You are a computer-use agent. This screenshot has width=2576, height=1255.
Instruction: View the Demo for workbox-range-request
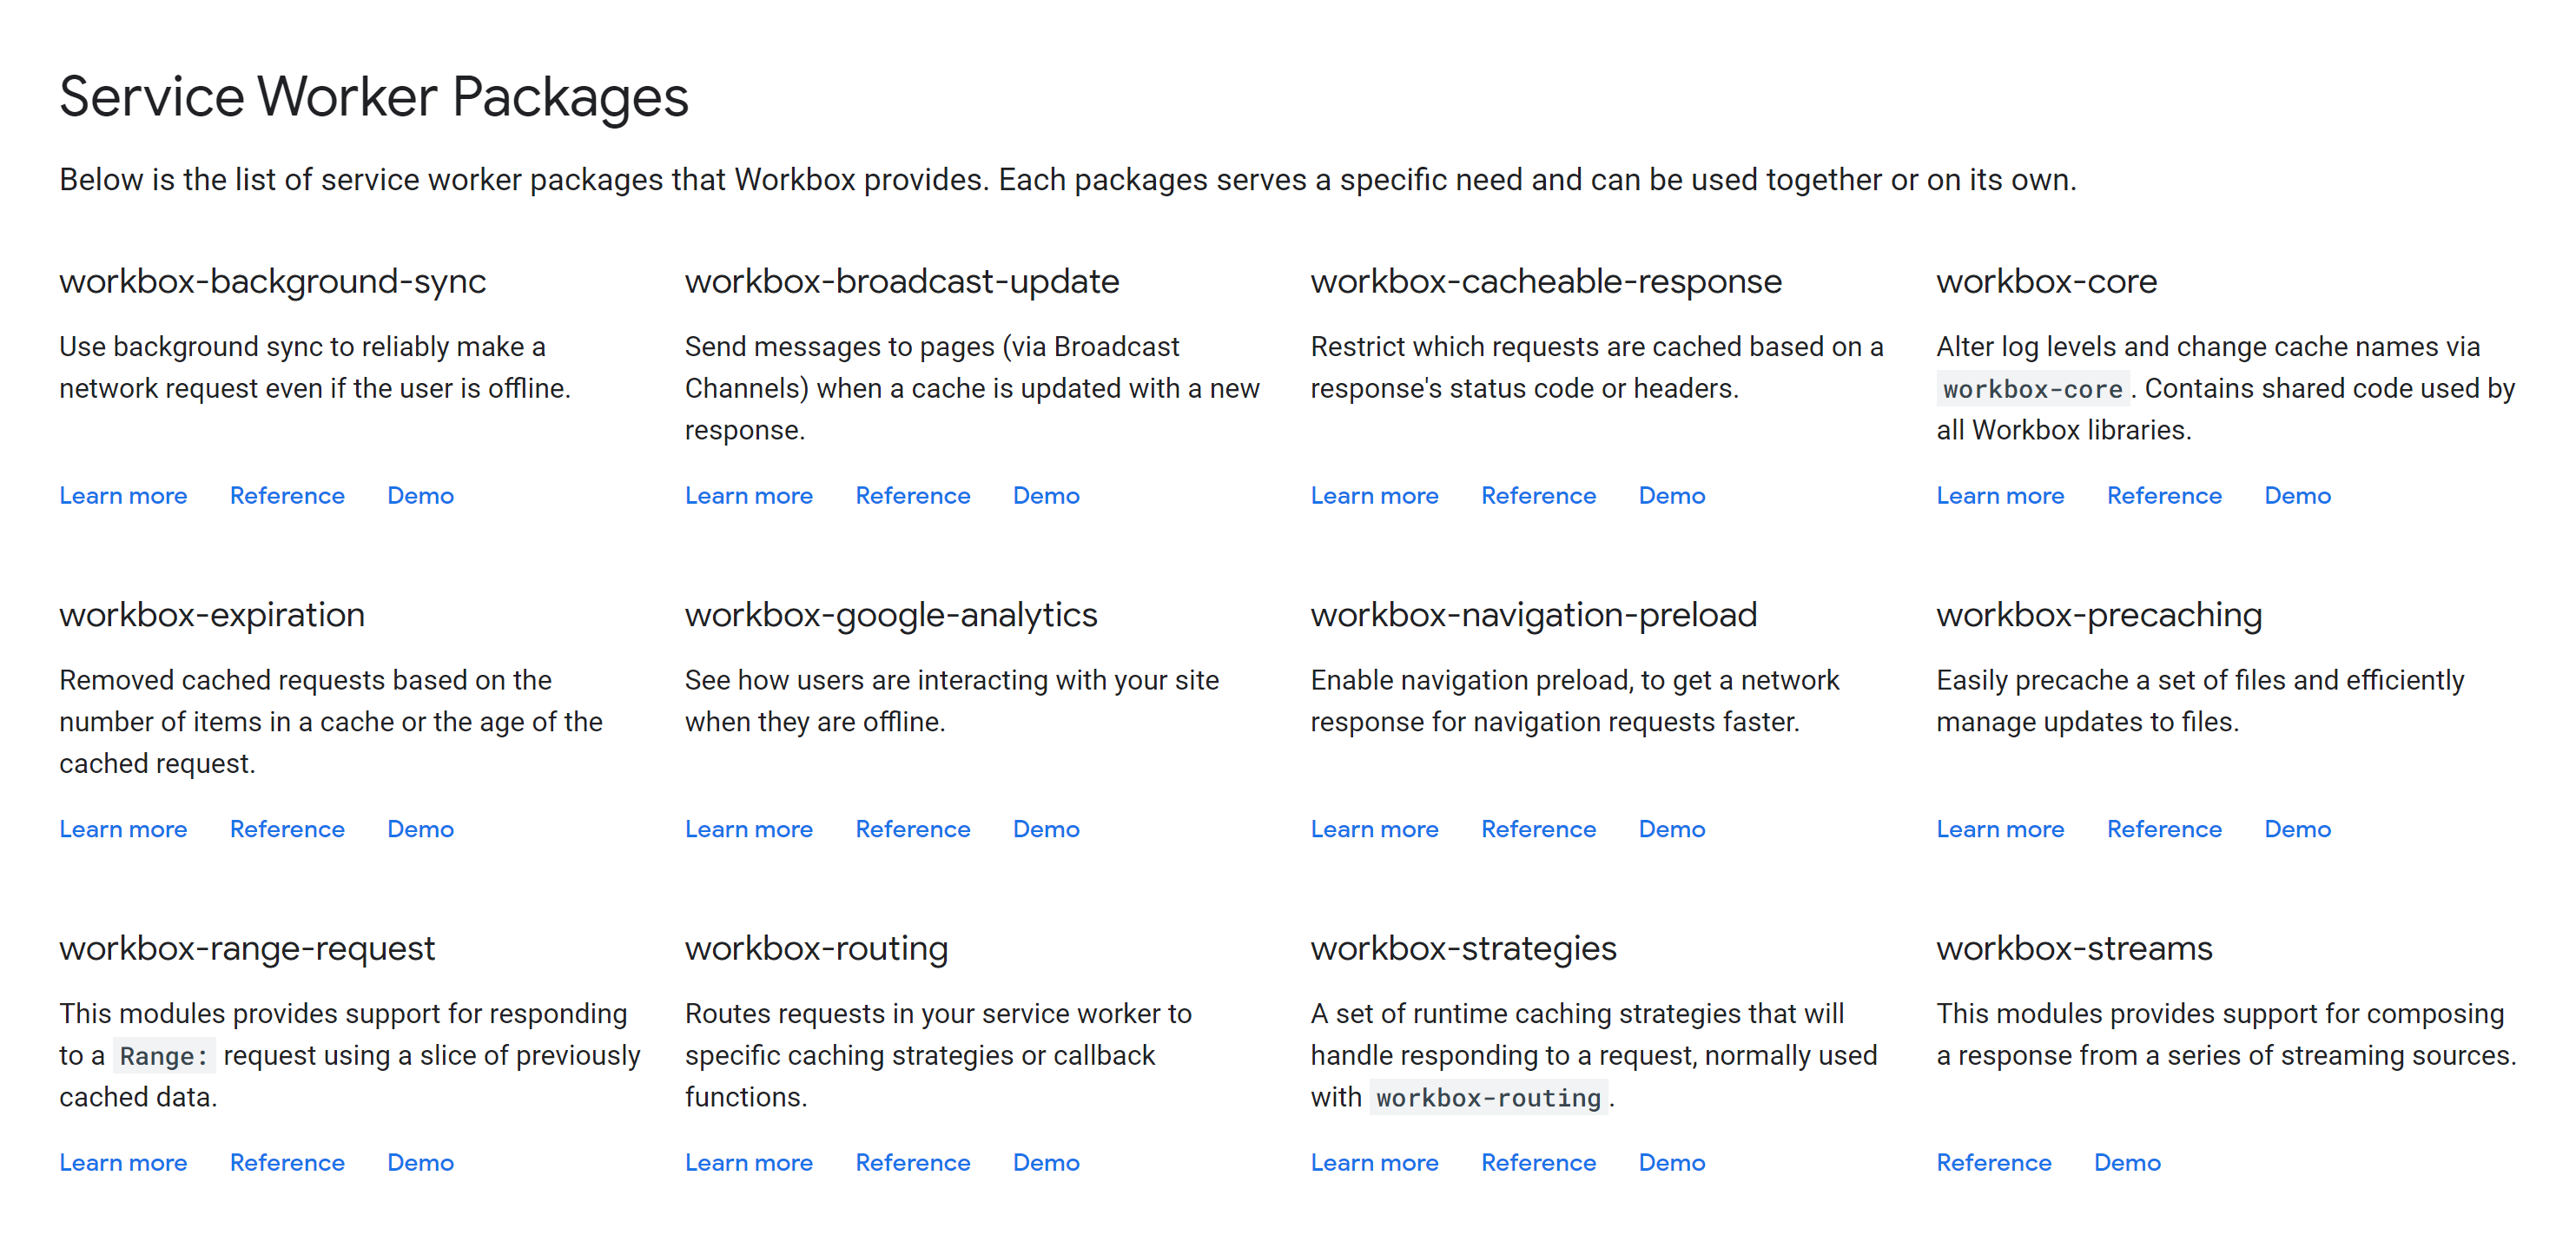[x=420, y=1162]
